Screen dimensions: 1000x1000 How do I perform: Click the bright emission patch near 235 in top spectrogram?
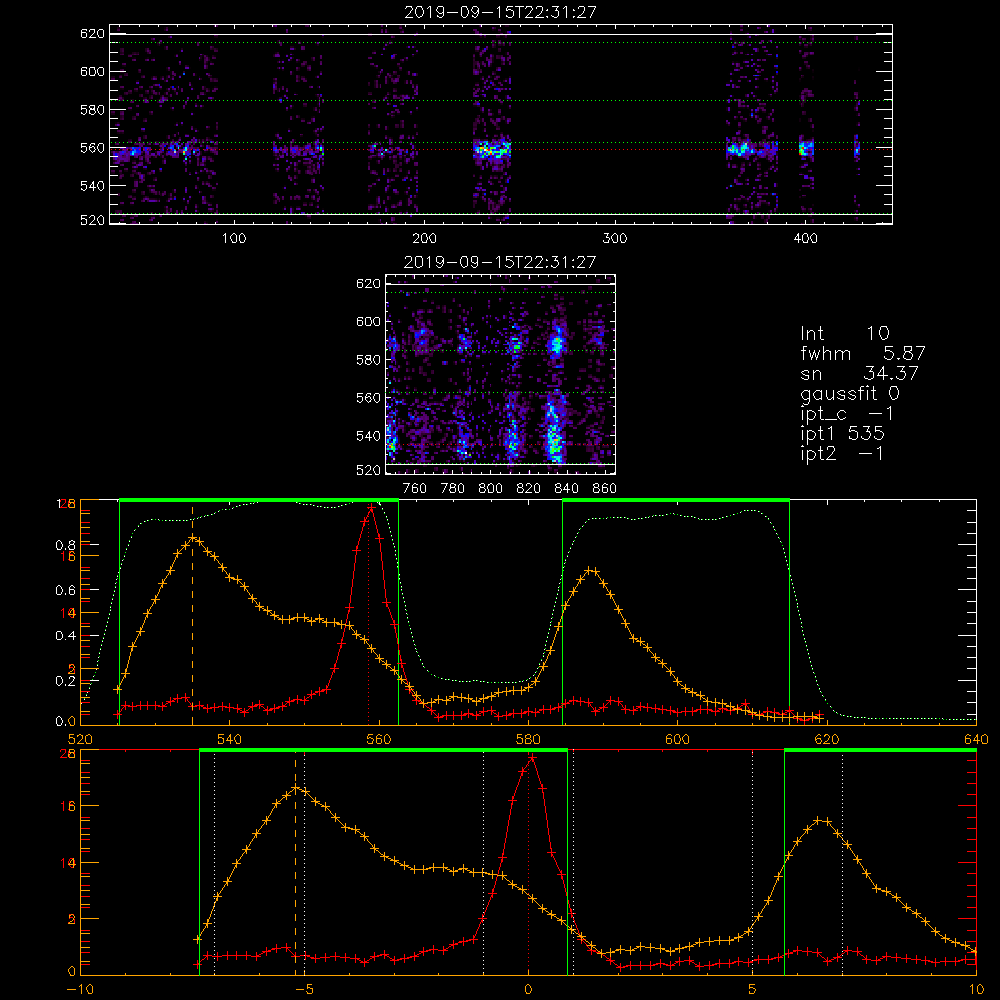point(492,150)
